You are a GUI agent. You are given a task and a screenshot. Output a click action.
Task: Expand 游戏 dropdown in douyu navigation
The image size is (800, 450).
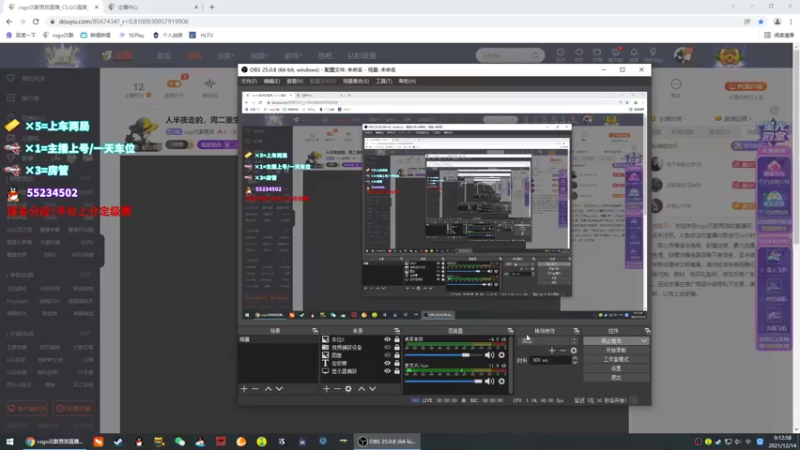tap(292, 56)
